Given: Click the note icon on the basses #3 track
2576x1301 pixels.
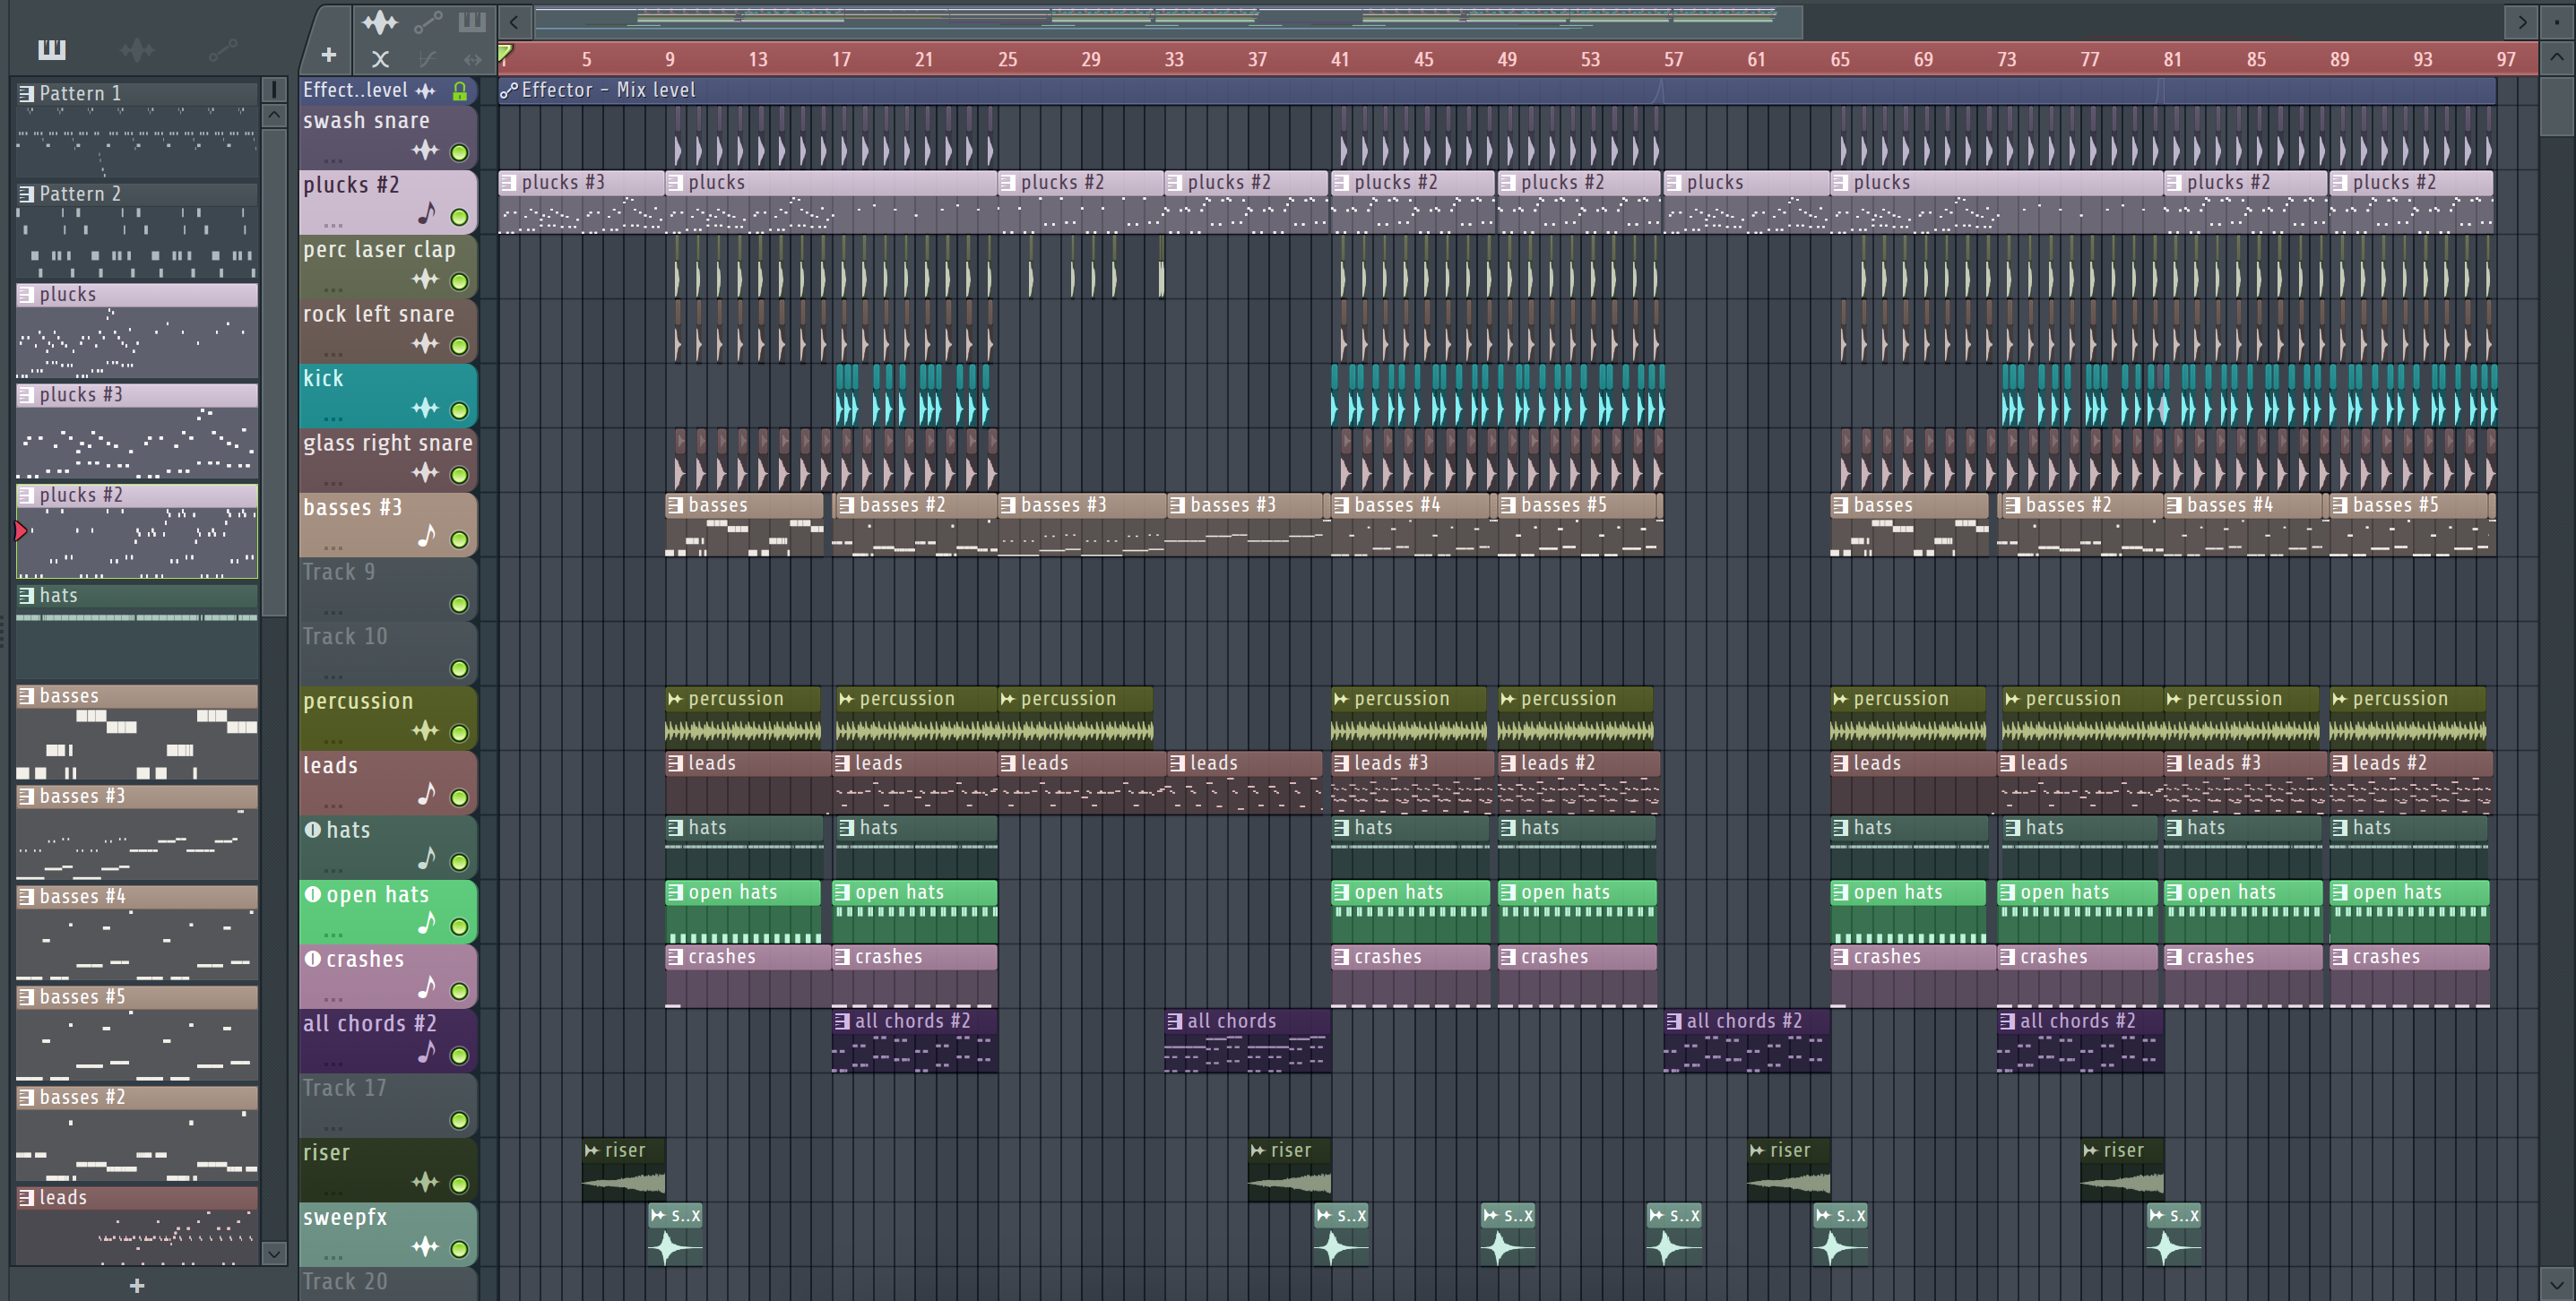Looking at the screenshot, I should 427,536.
